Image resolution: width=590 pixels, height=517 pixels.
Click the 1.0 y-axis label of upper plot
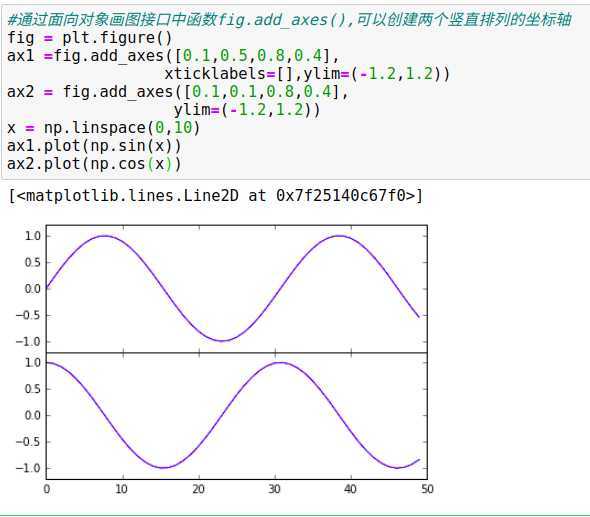point(32,236)
